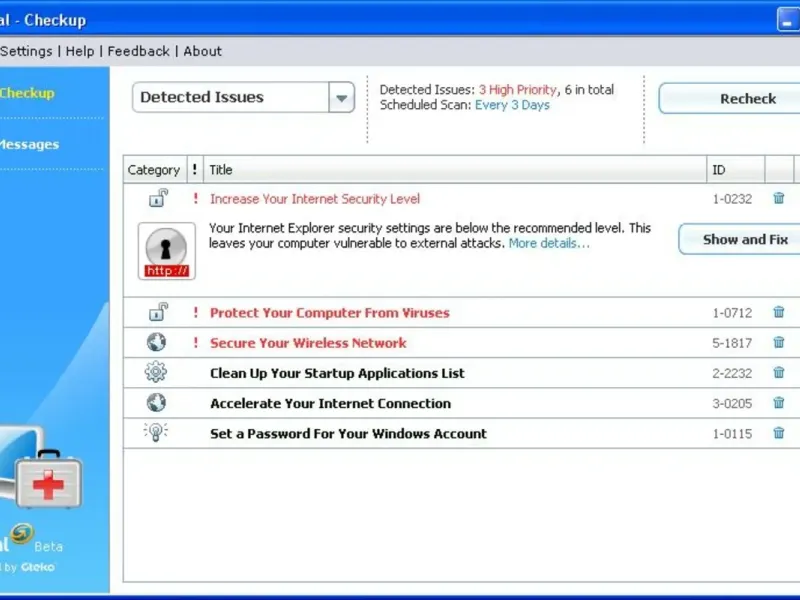Click globe icon in Accelerate Your Internet Connection row
The width and height of the screenshot is (800, 600).
pyautogui.click(x=156, y=403)
